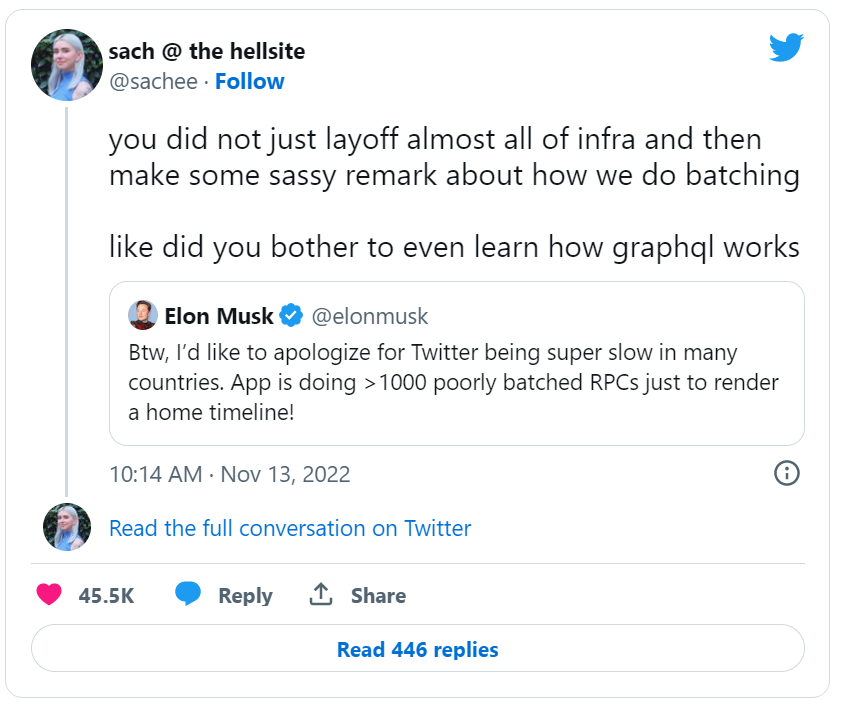Open the tweet info circle icon
This screenshot has height=705, width=841.
click(x=787, y=473)
